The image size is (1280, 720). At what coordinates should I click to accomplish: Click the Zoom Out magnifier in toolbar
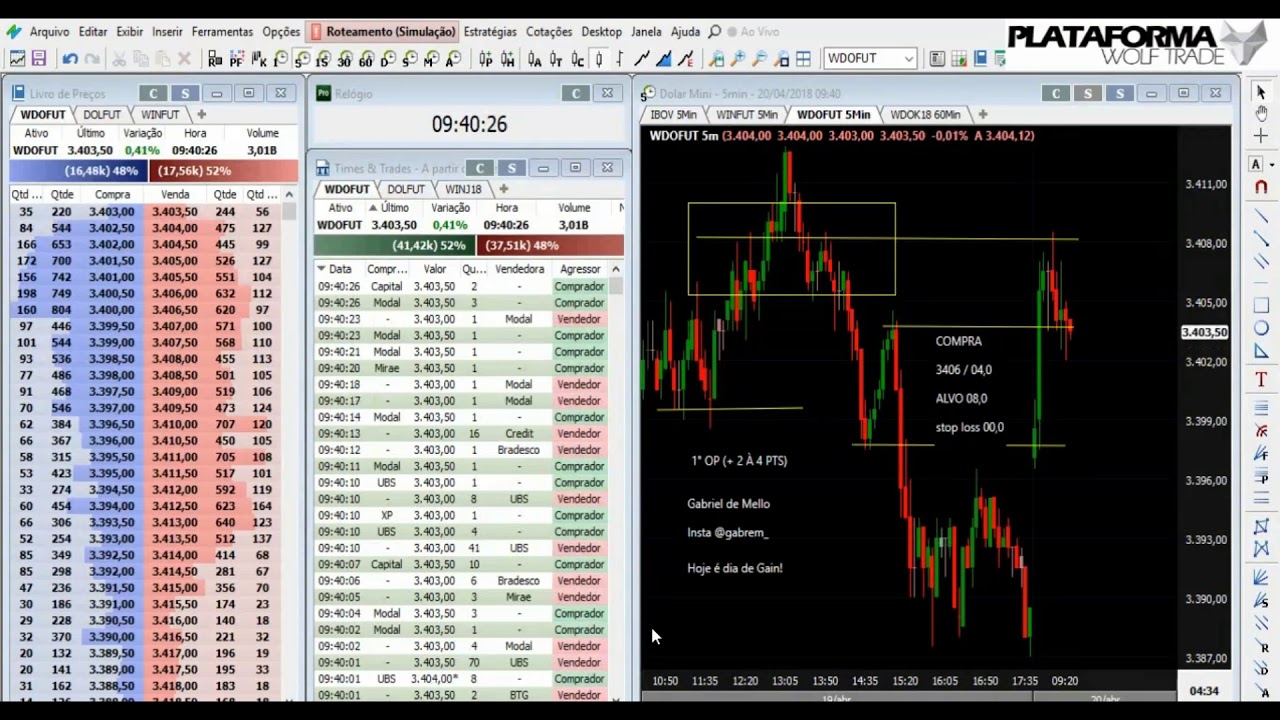point(760,59)
